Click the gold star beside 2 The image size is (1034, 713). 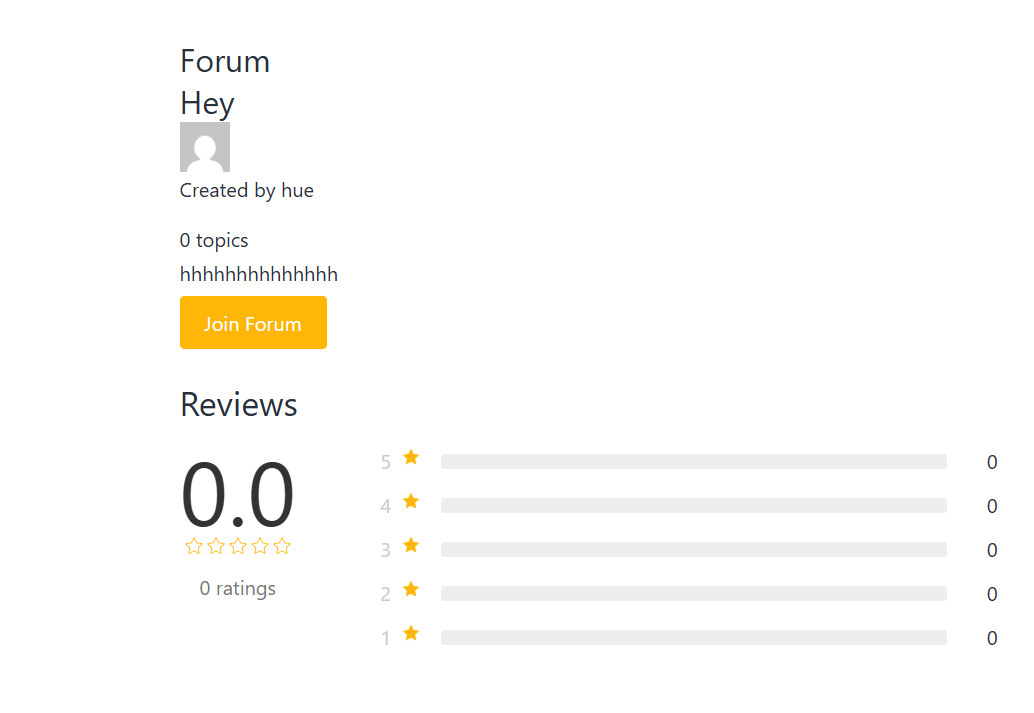click(x=411, y=590)
